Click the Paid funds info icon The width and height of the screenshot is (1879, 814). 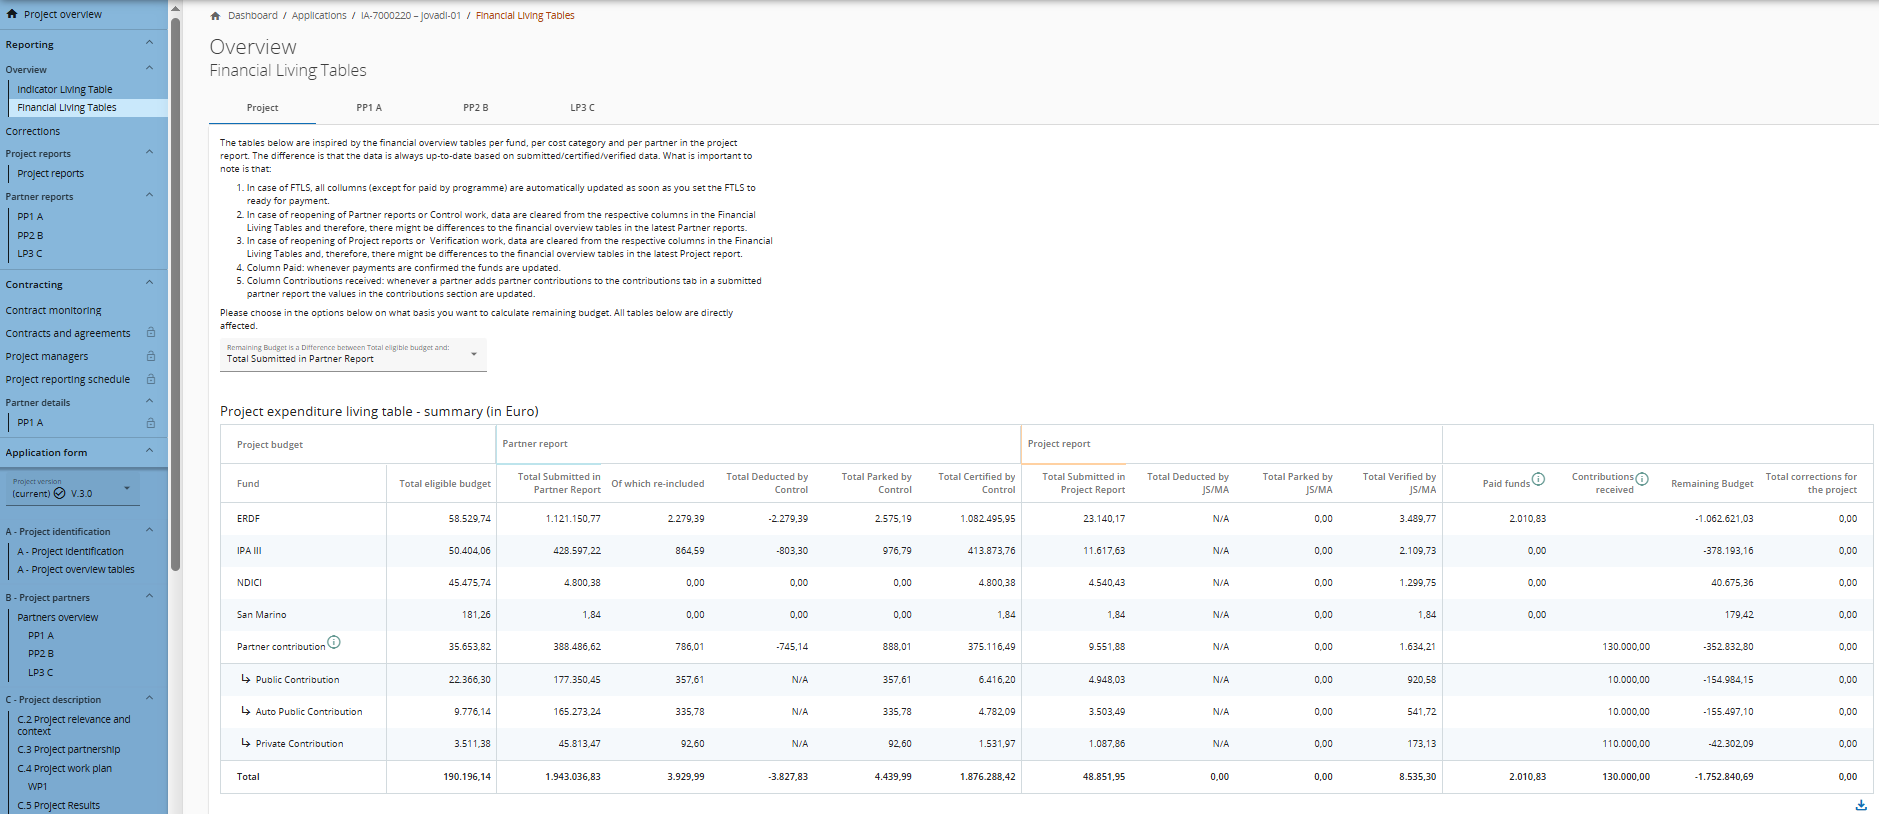pyautogui.click(x=1538, y=479)
